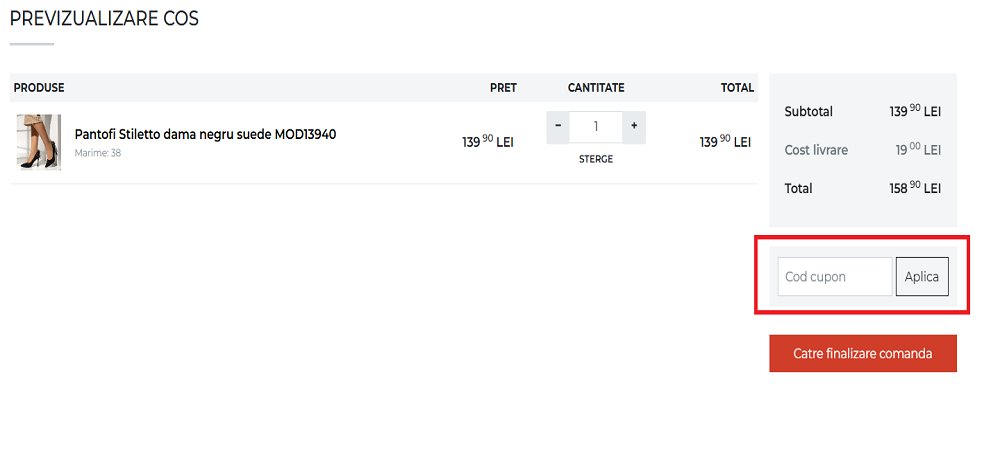Click the unit price under PRET
Screen dimensions: 1000x450
(487, 142)
